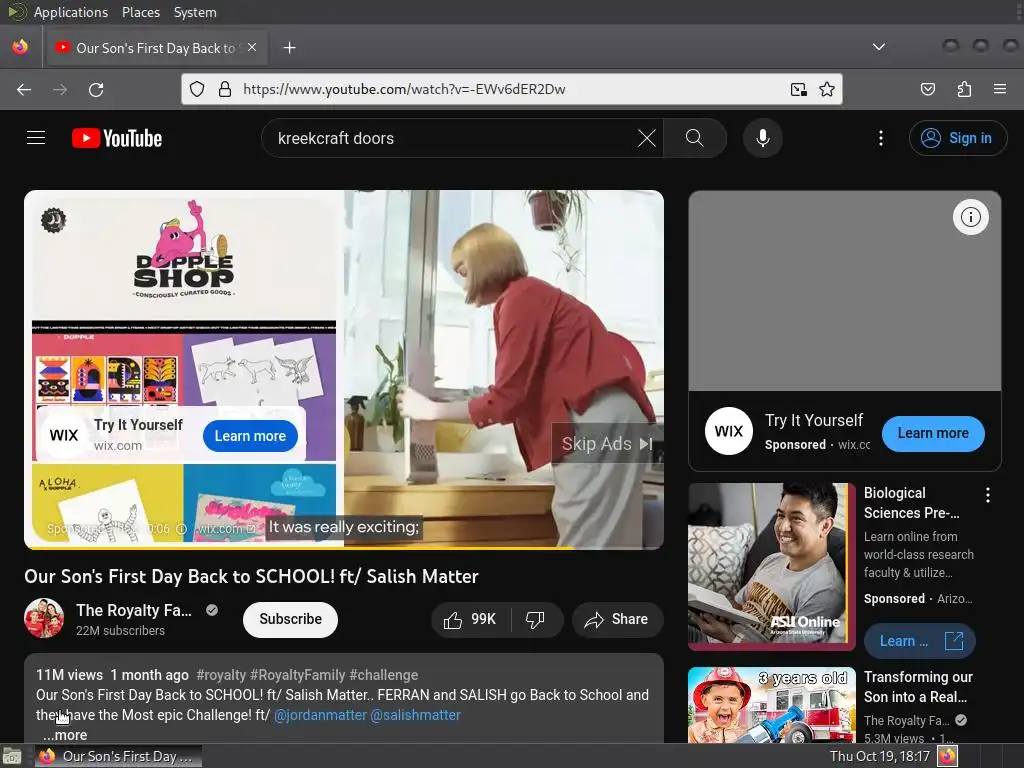Viewport: 1024px width, 768px height.
Task: Open the Places menu
Action: (140, 12)
